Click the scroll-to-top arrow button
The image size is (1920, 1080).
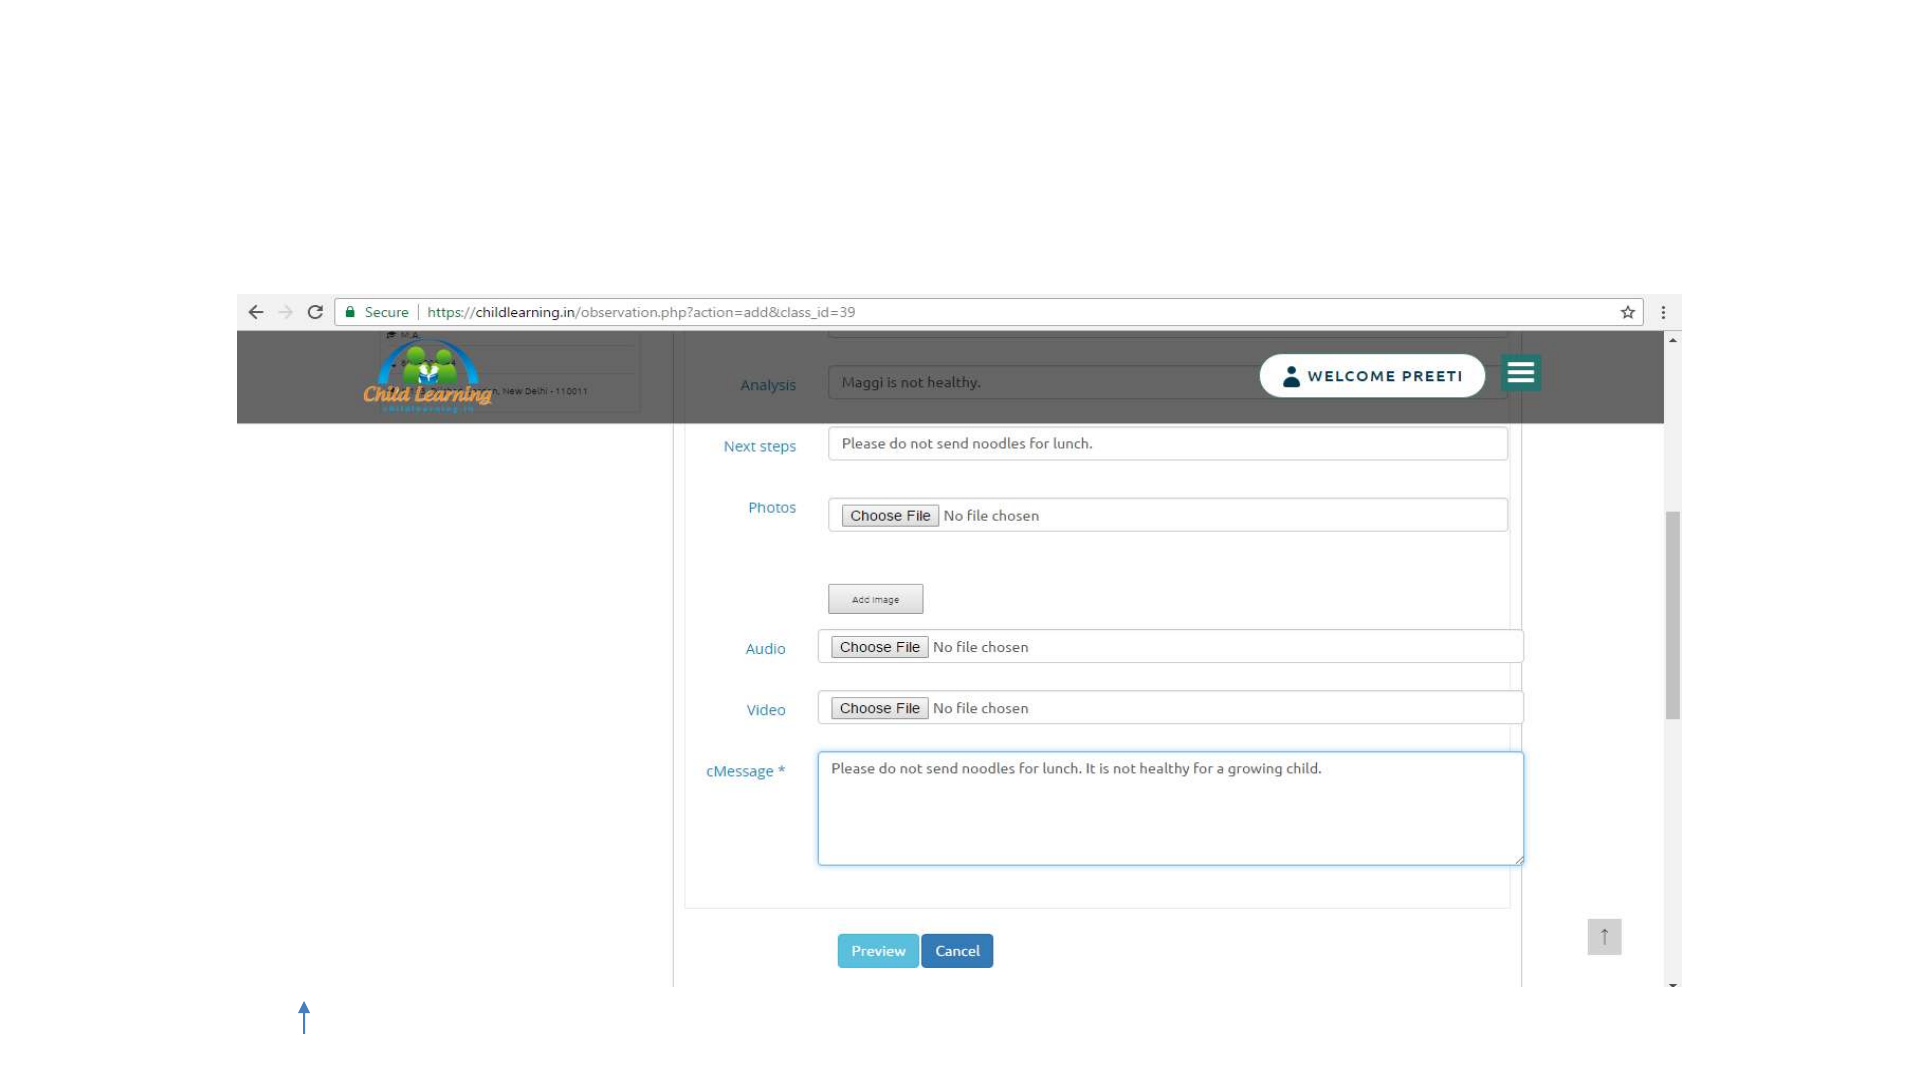1604,937
